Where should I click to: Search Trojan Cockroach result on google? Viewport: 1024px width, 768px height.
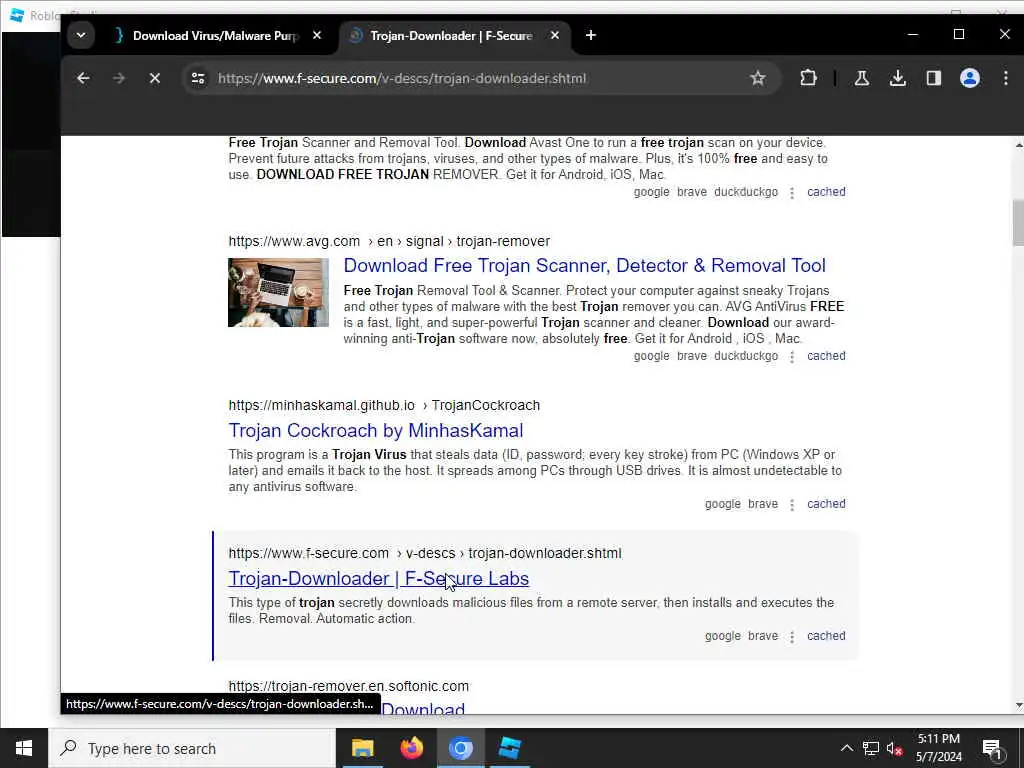[722, 504]
